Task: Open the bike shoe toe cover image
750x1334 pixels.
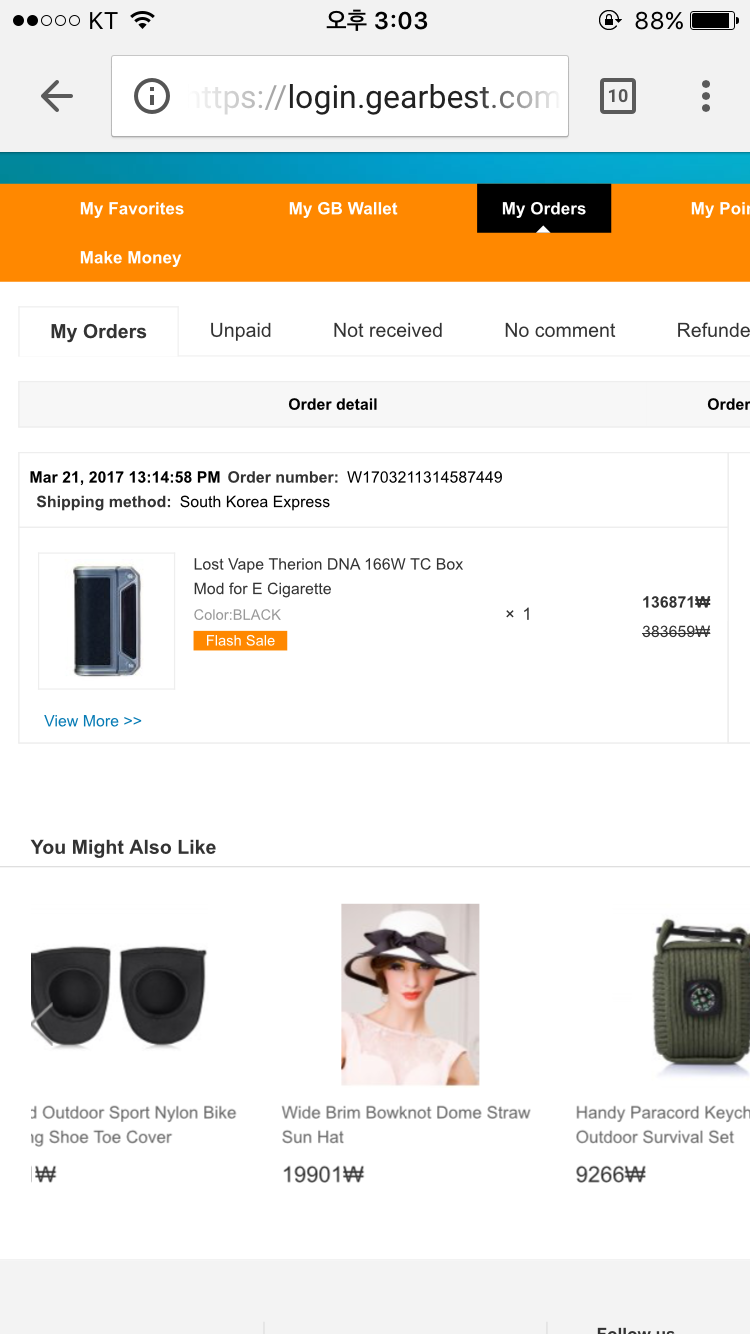Action: click(x=120, y=994)
